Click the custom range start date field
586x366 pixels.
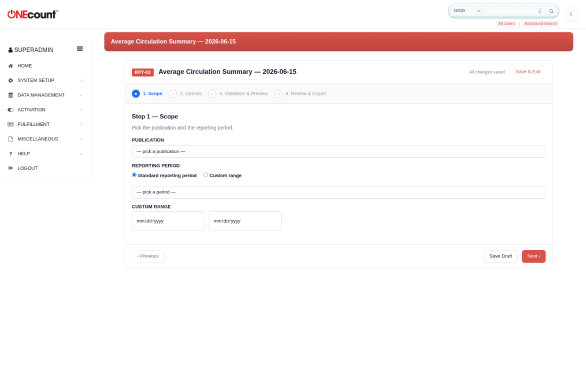pos(168,221)
